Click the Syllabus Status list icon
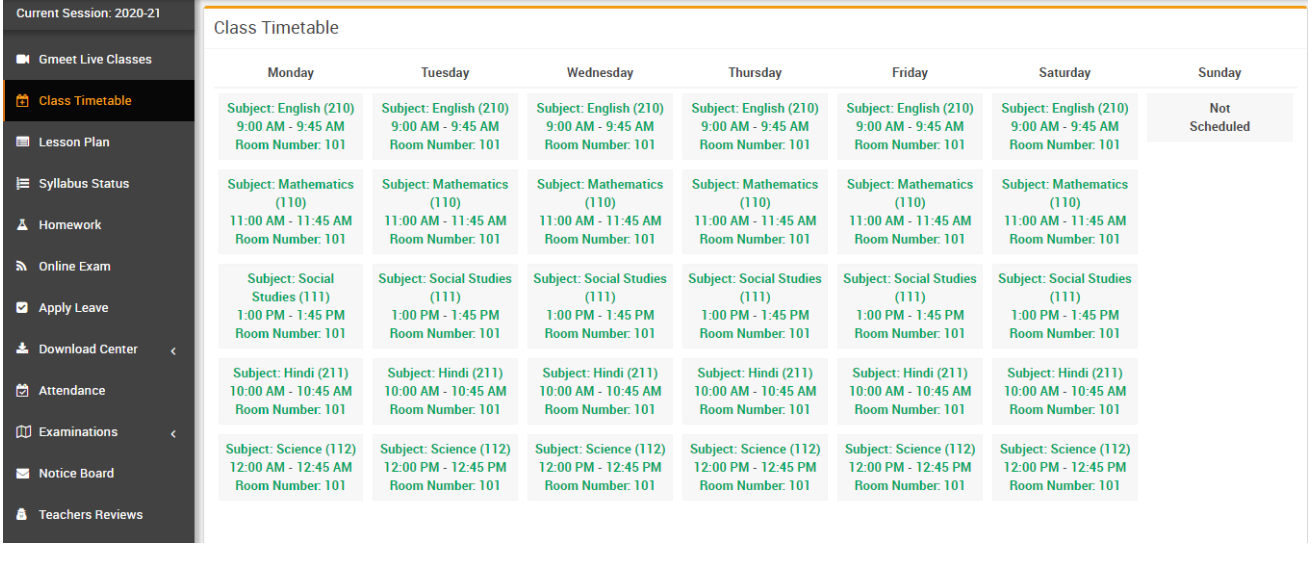1312x569 pixels. click(23, 184)
